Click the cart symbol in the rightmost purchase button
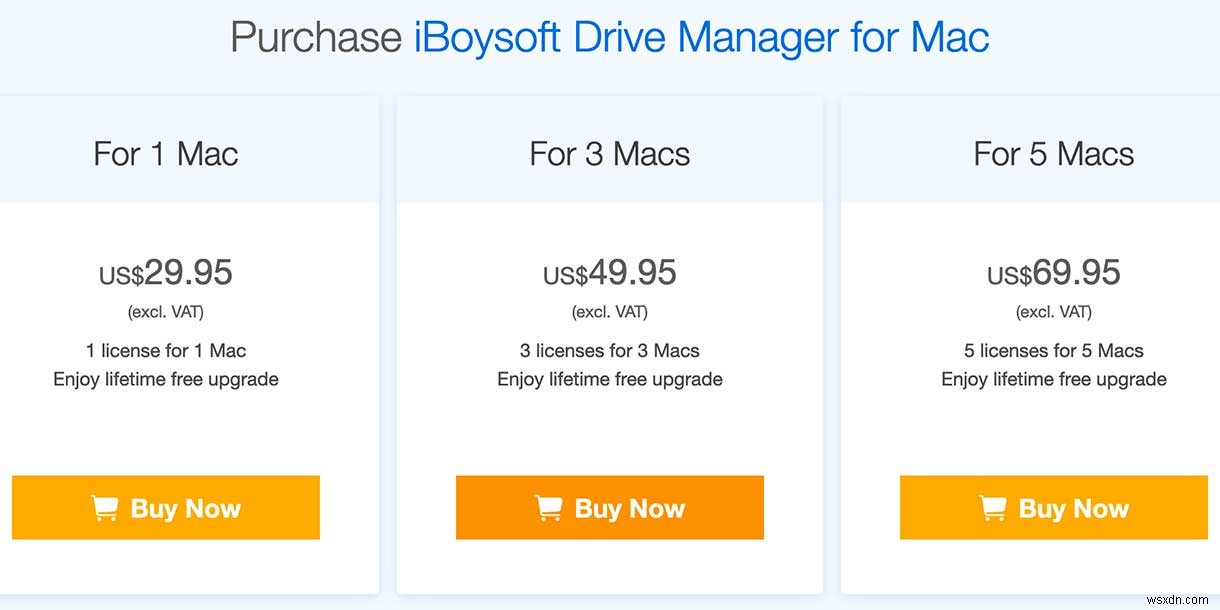The width and height of the screenshot is (1220, 610). pyautogui.click(x=993, y=508)
